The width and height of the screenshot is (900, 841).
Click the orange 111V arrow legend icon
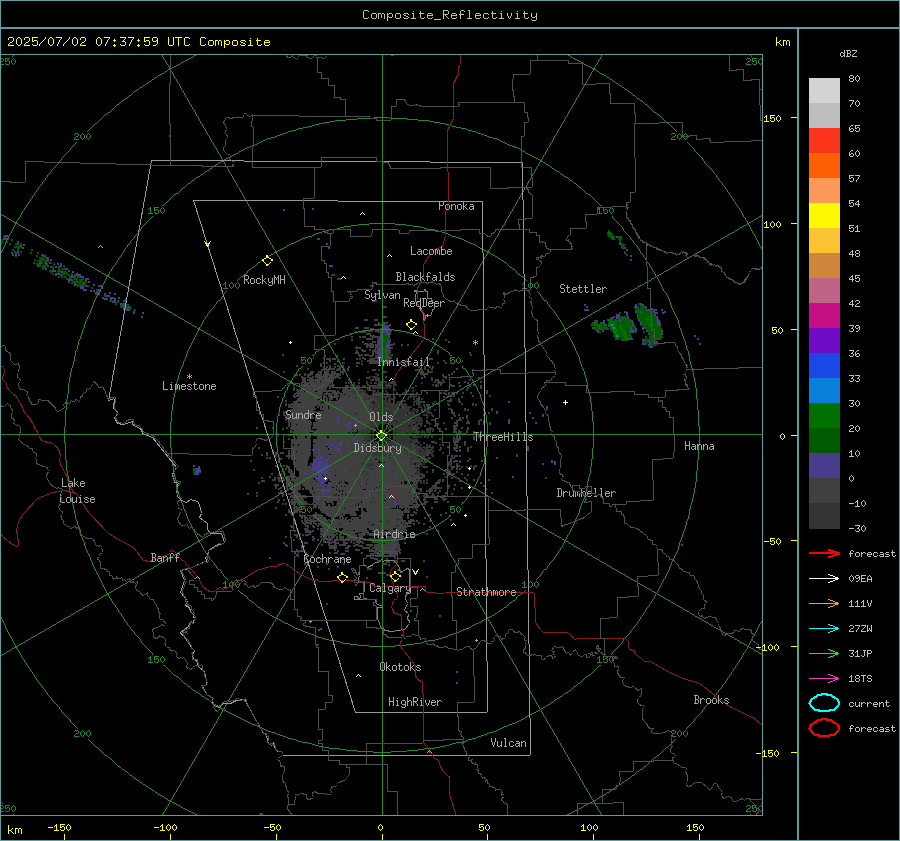(824, 603)
